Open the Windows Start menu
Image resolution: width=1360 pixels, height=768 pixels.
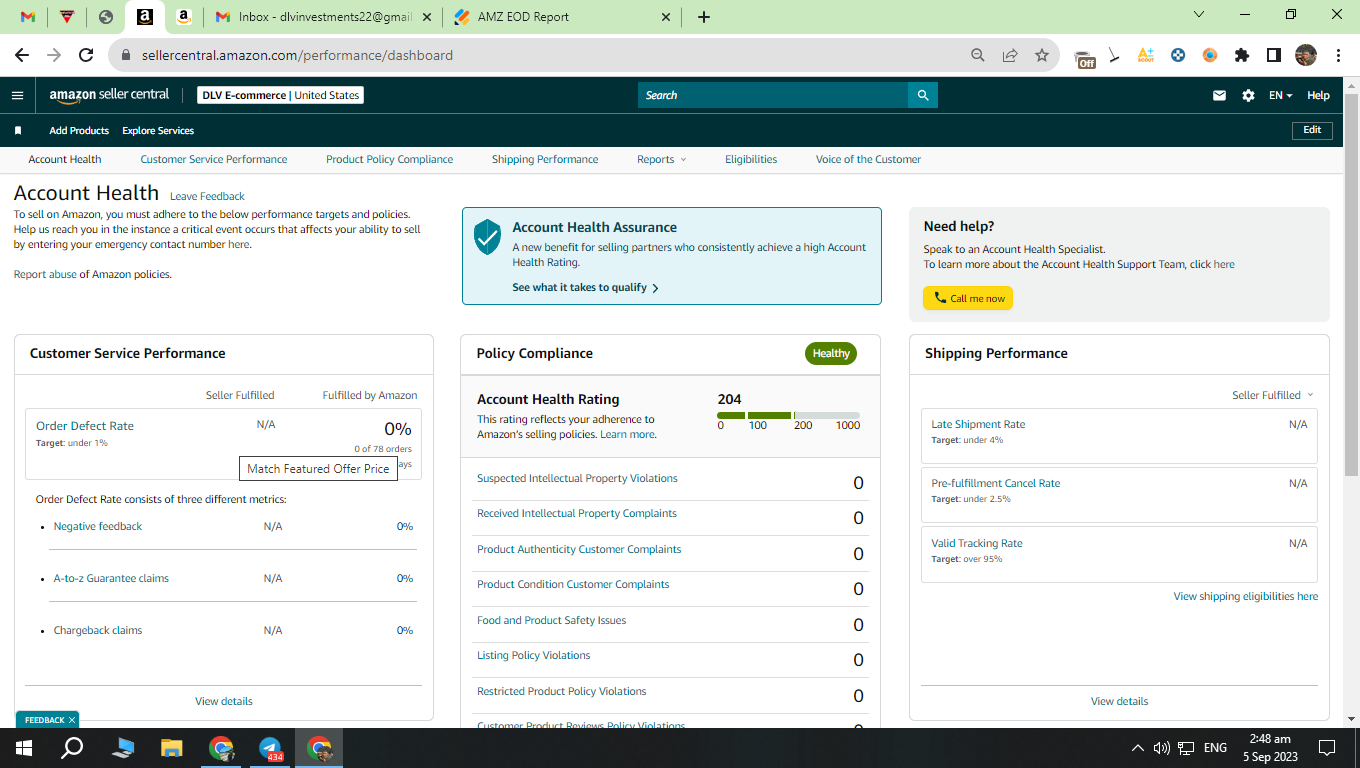click(24, 748)
